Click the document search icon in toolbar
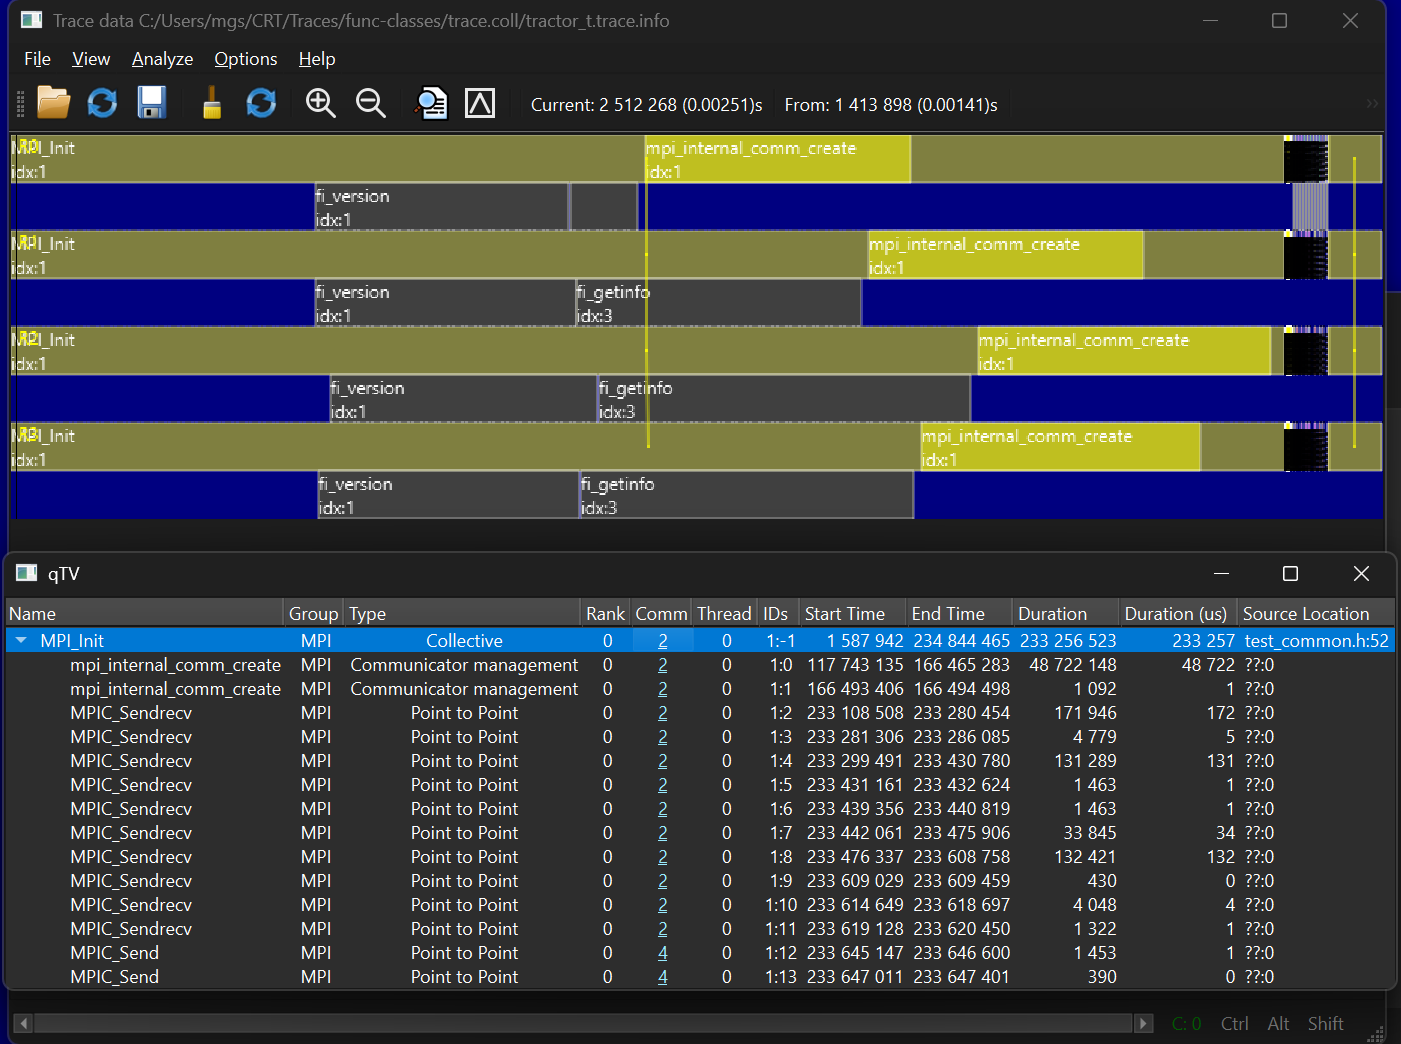 [431, 103]
